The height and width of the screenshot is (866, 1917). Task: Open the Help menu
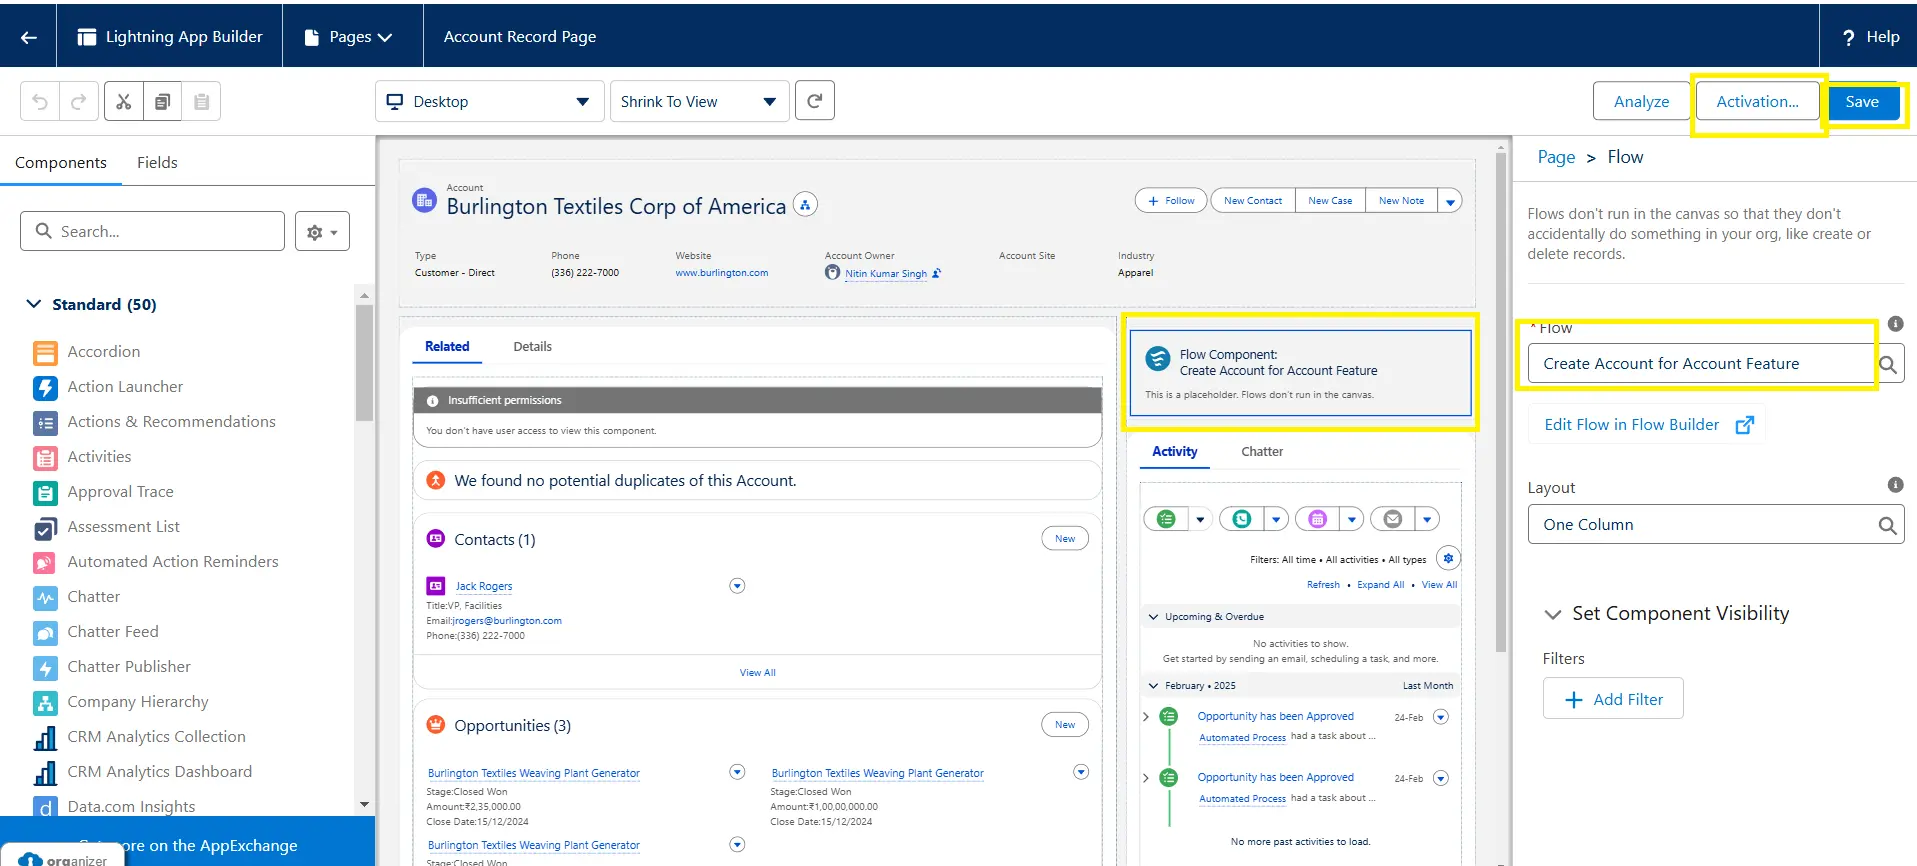[1870, 37]
